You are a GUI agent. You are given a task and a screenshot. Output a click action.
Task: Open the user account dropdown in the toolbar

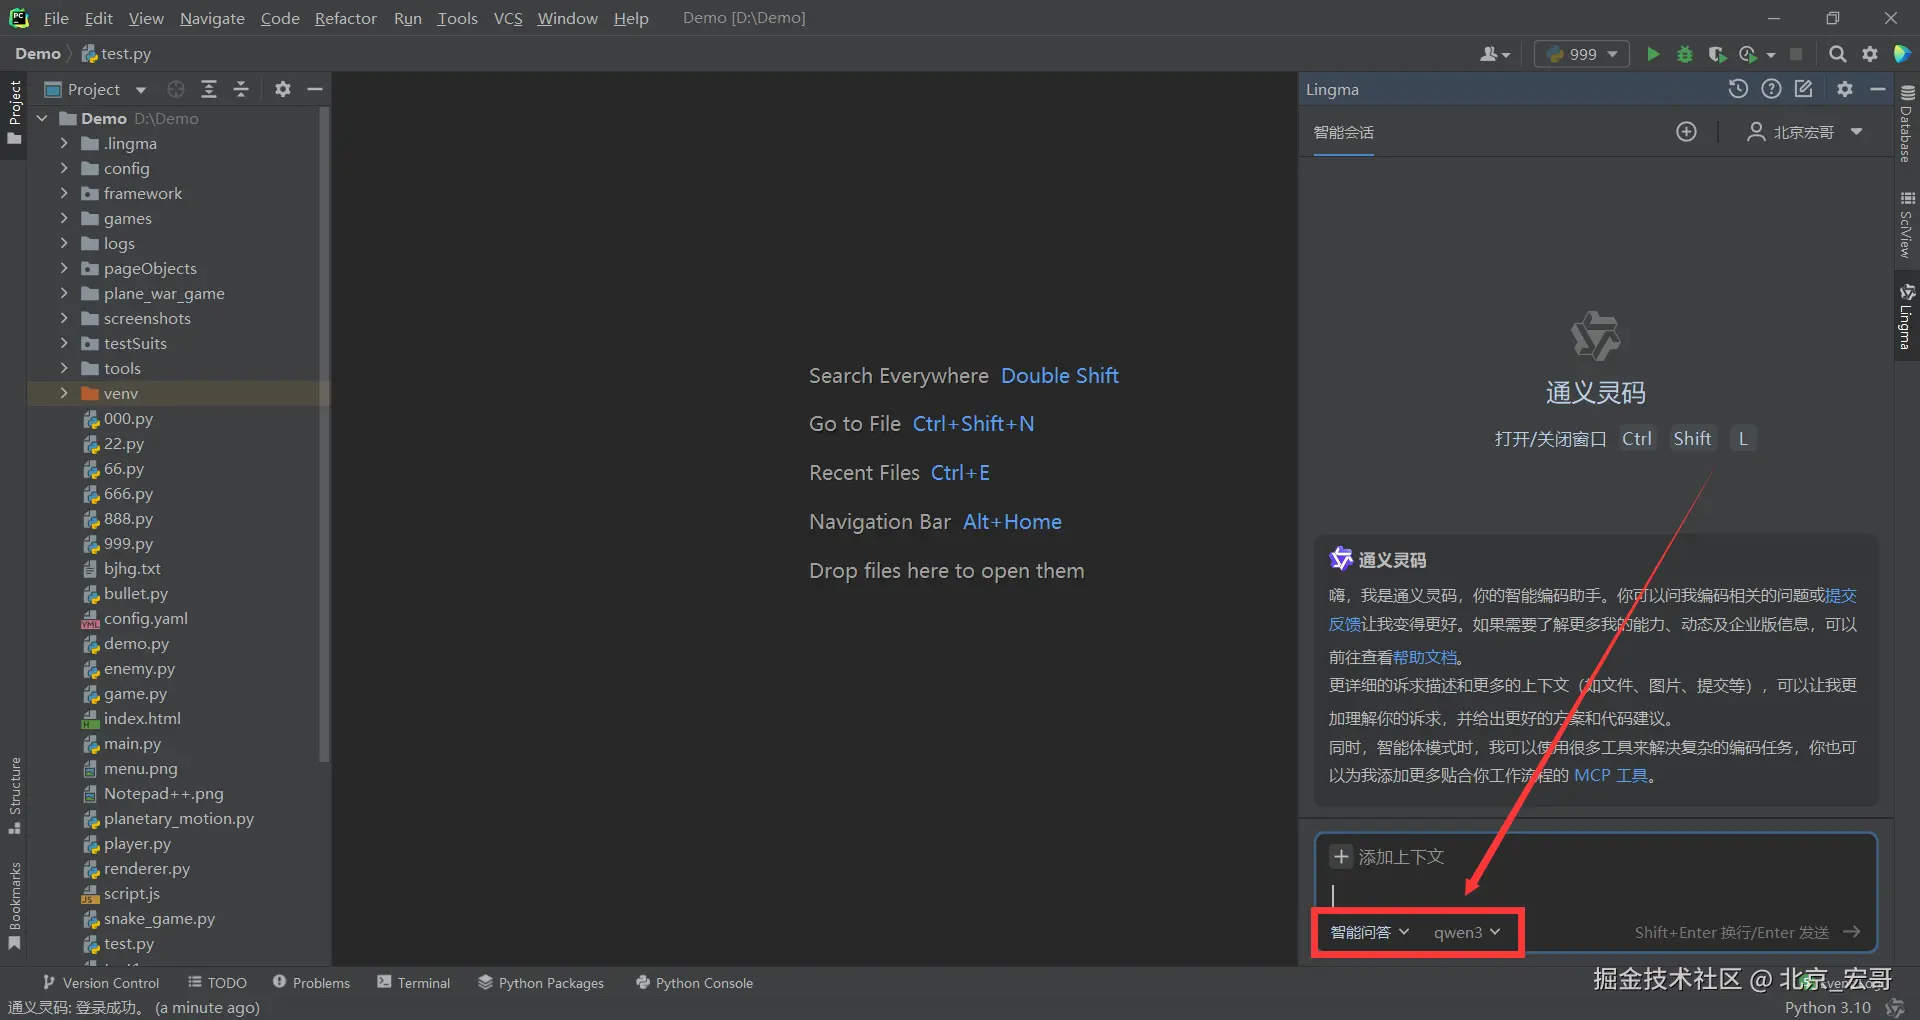tap(1495, 54)
